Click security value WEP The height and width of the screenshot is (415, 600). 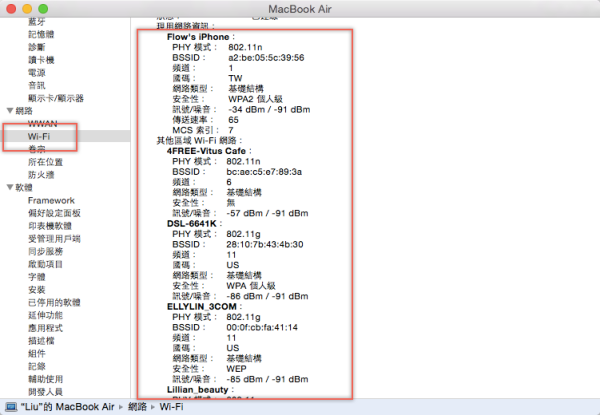[236, 369]
